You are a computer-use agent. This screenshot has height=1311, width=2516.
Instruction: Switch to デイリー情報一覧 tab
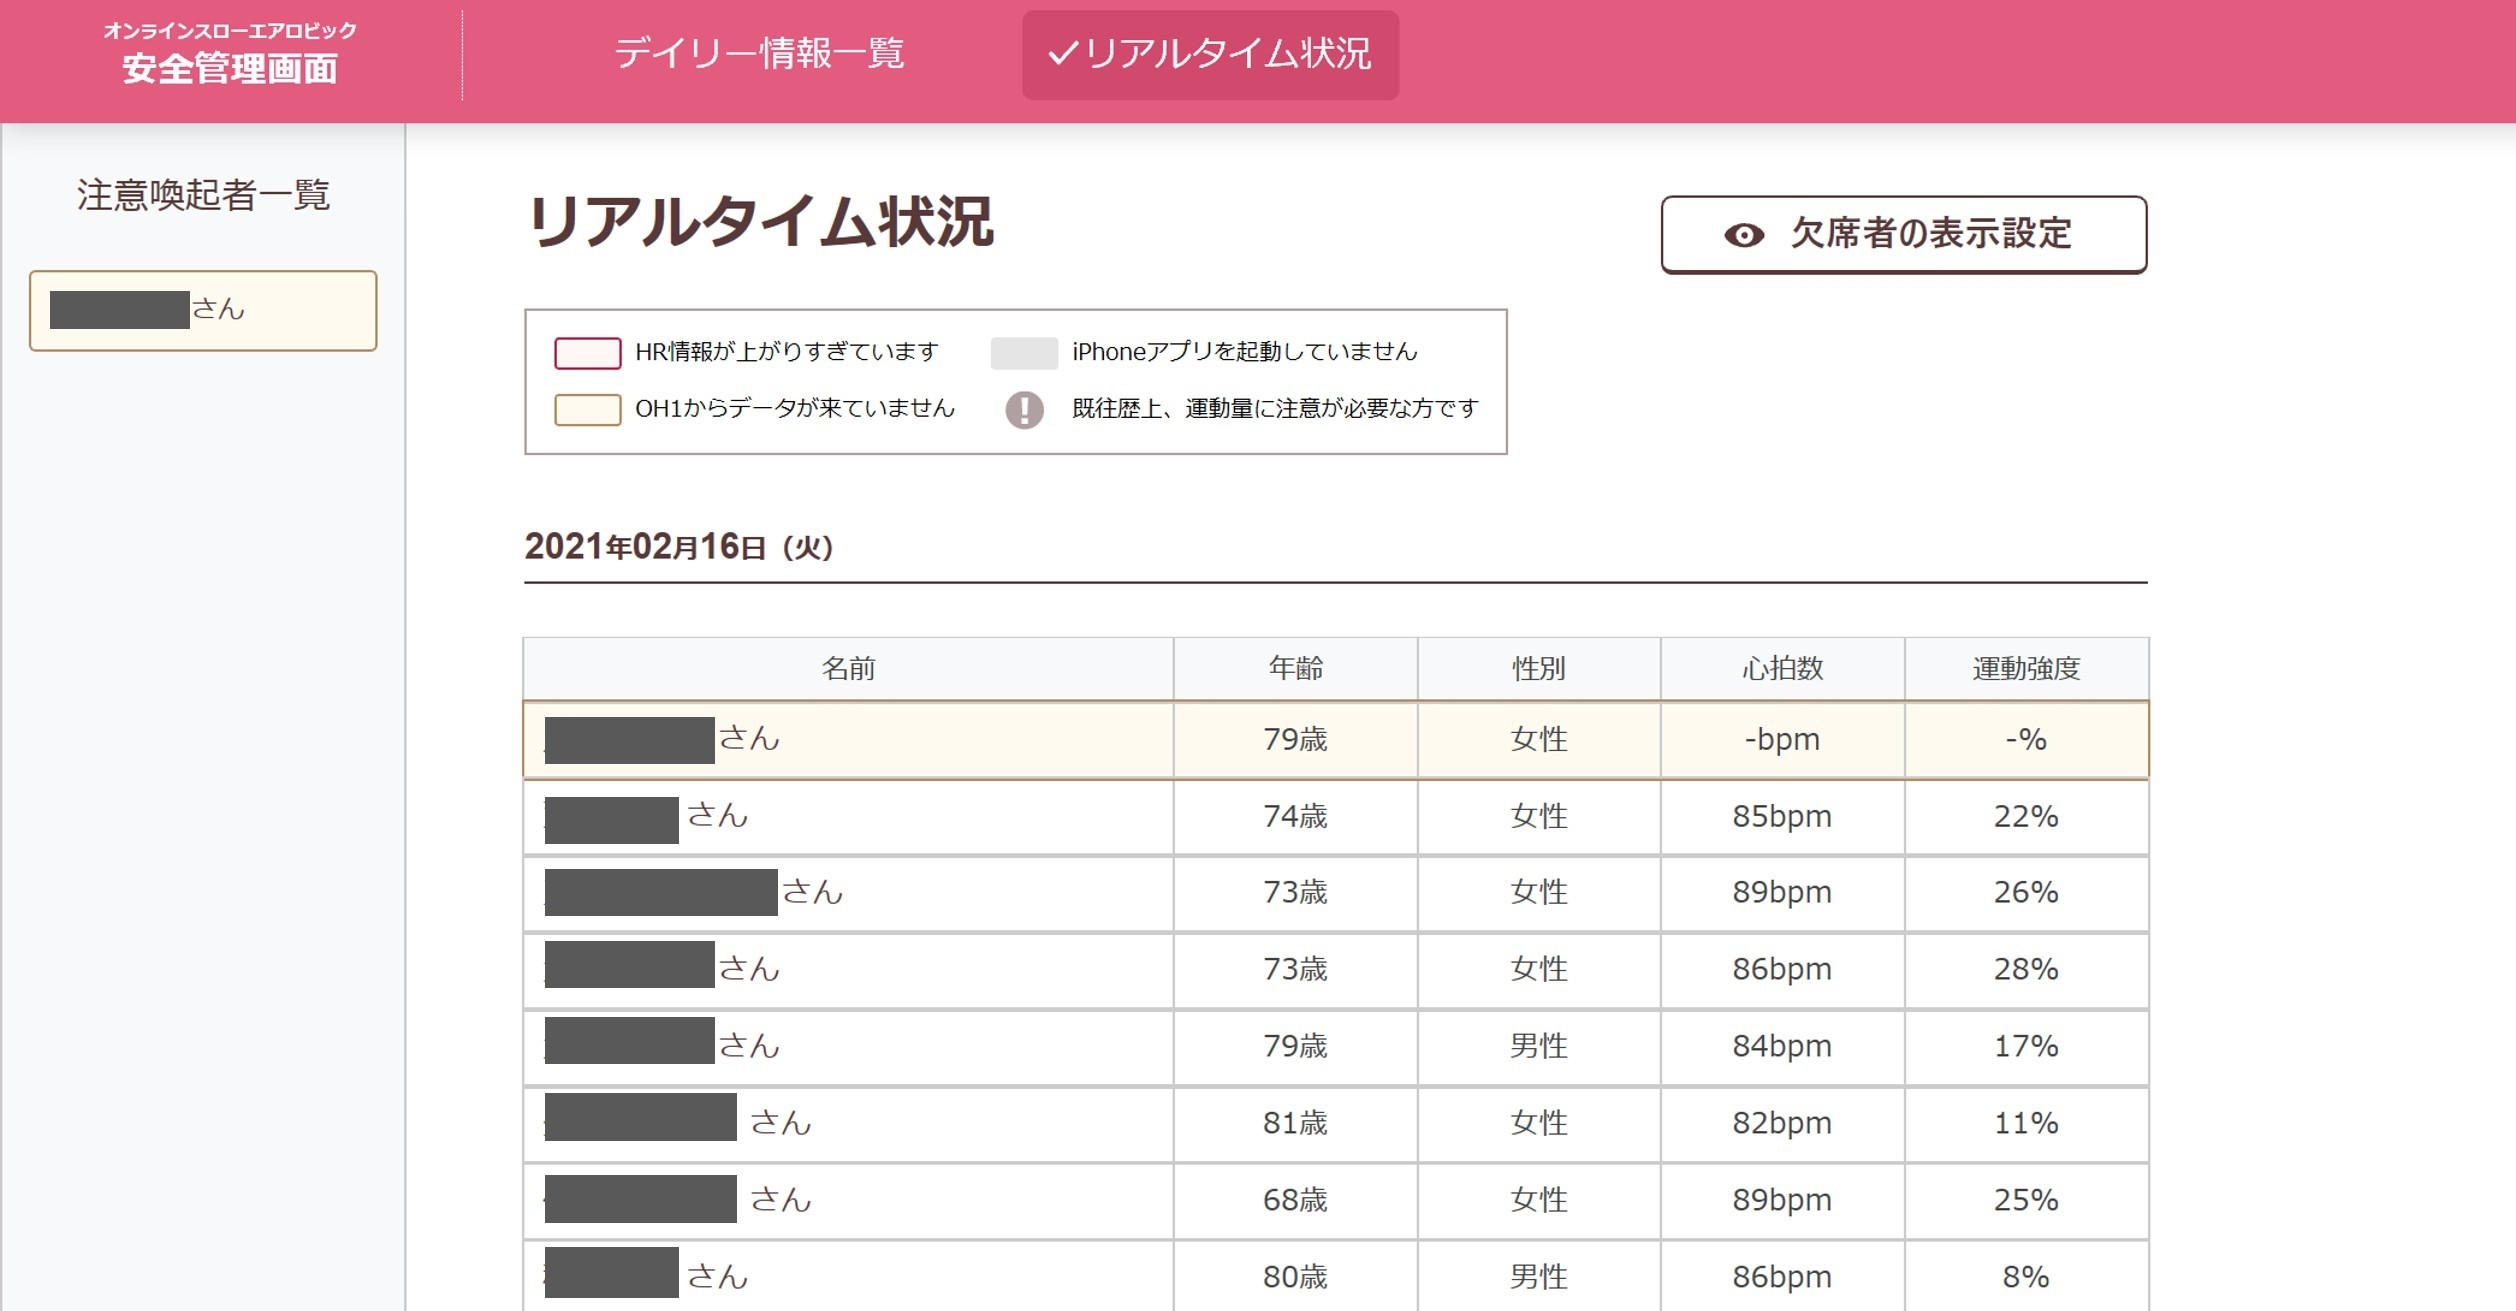point(758,53)
